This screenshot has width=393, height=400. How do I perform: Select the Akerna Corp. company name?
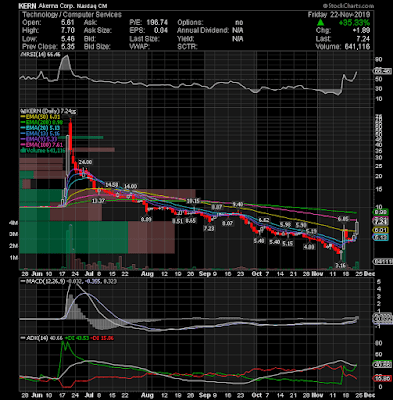[55, 6]
